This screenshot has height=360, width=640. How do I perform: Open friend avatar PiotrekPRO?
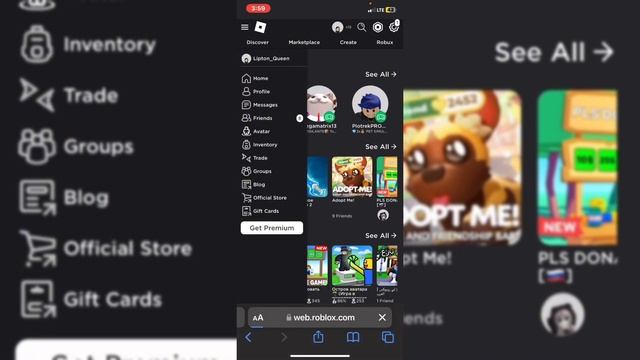(x=370, y=104)
